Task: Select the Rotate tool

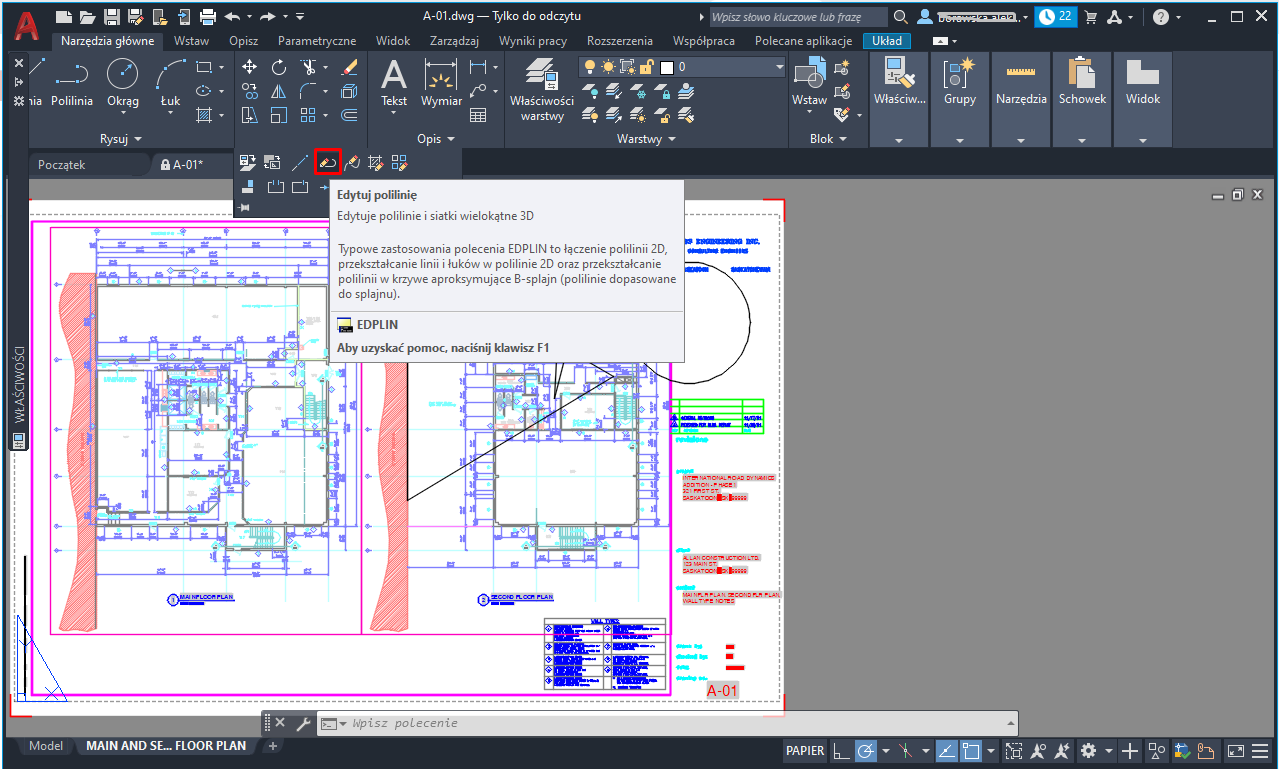Action: [x=279, y=67]
